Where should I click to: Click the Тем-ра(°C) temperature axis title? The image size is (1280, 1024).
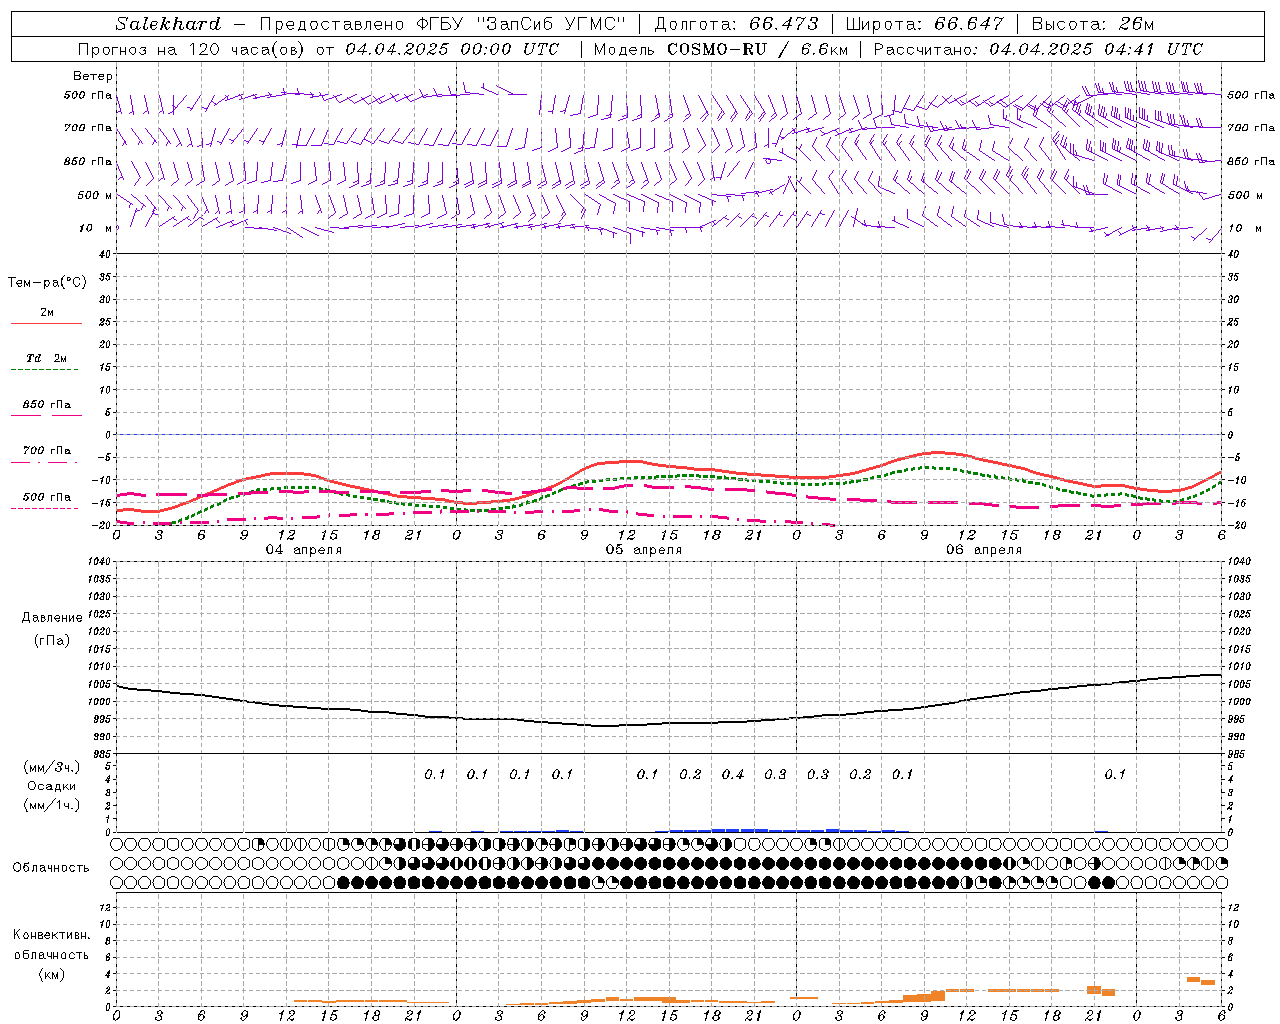point(47,283)
